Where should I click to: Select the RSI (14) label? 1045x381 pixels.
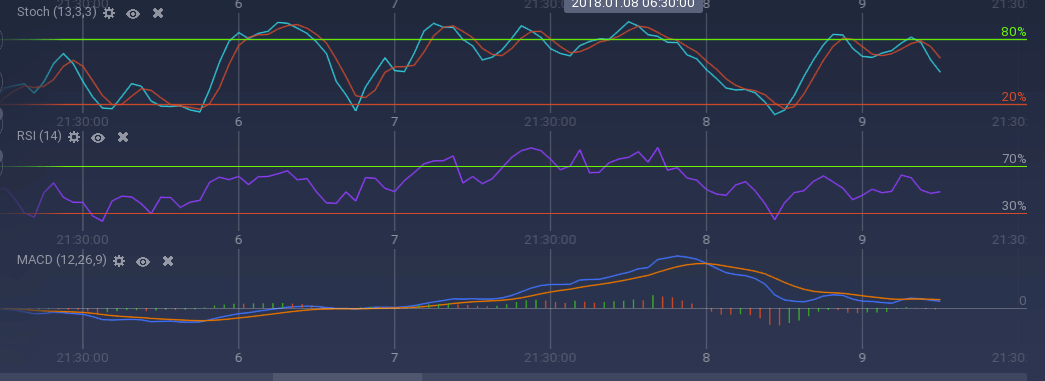tap(39, 137)
